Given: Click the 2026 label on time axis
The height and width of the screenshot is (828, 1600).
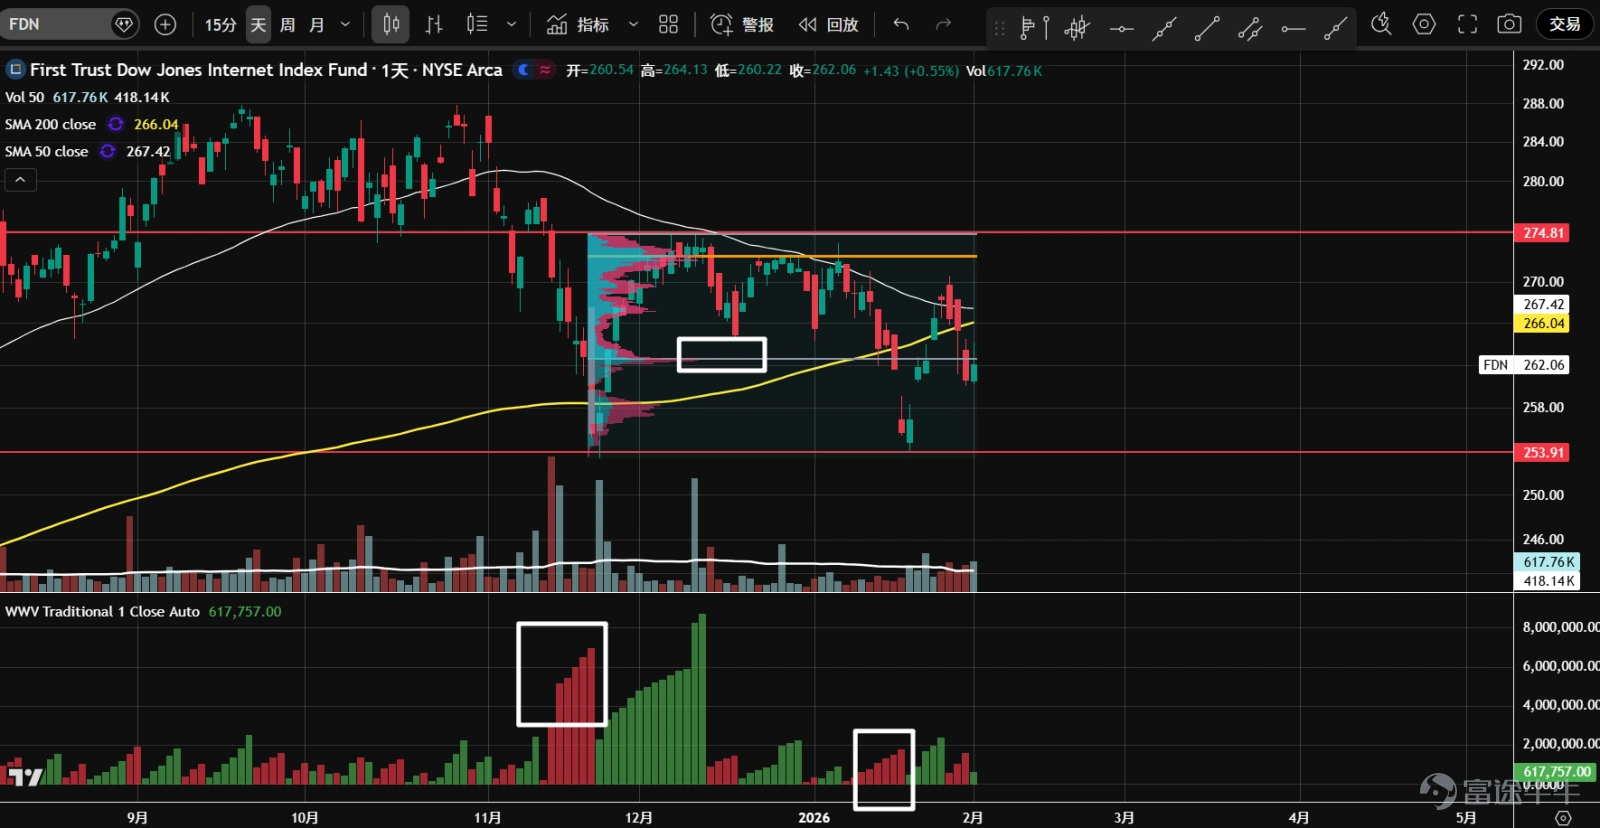Looking at the screenshot, I should [814, 817].
